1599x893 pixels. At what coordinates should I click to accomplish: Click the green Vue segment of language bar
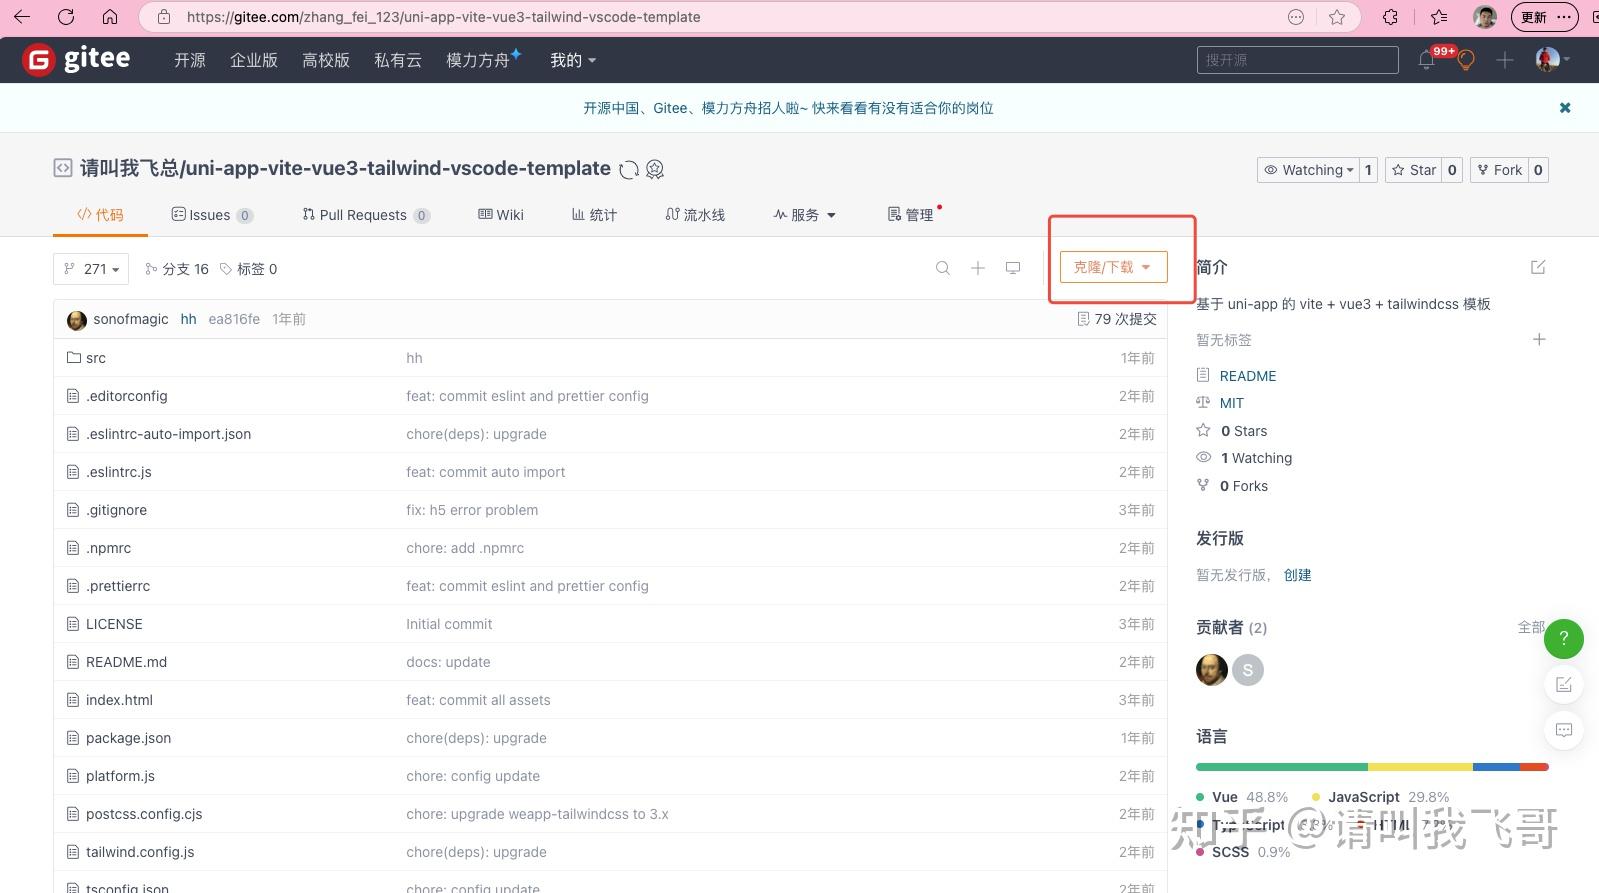point(1282,767)
